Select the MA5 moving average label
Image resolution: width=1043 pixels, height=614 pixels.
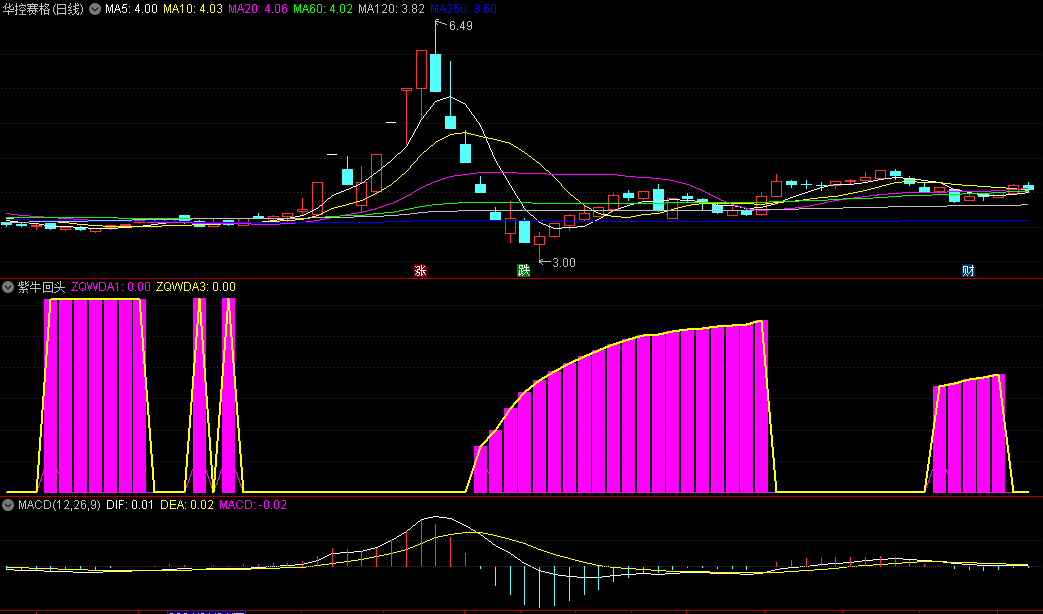click(131, 9)
